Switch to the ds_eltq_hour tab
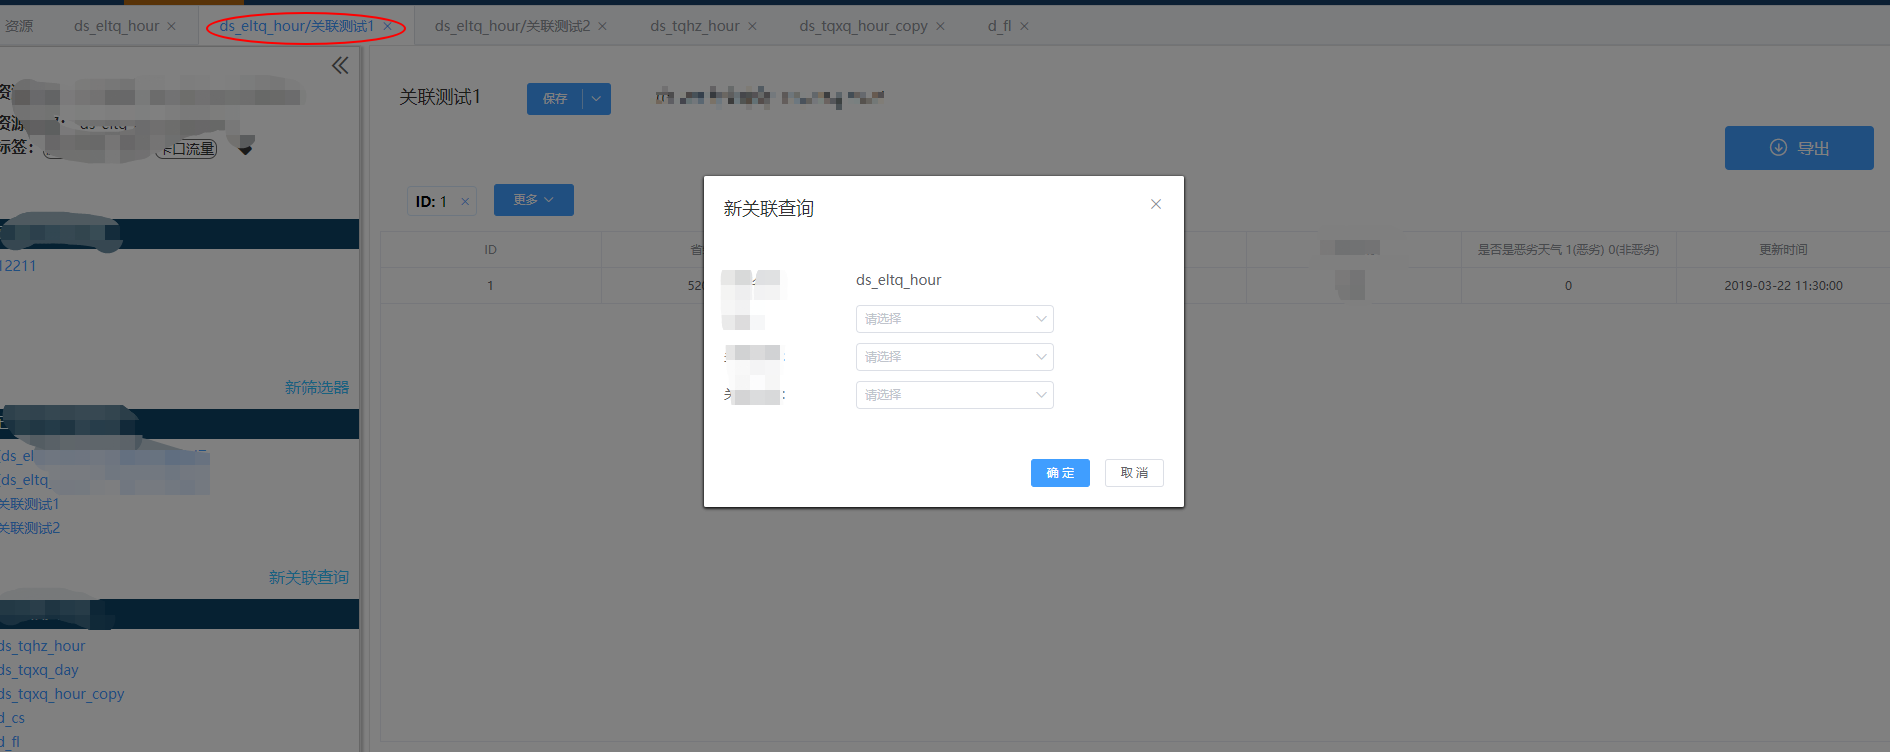This screenshot has height=752, width=1890. pyautogui.click(x=116, y=26)
